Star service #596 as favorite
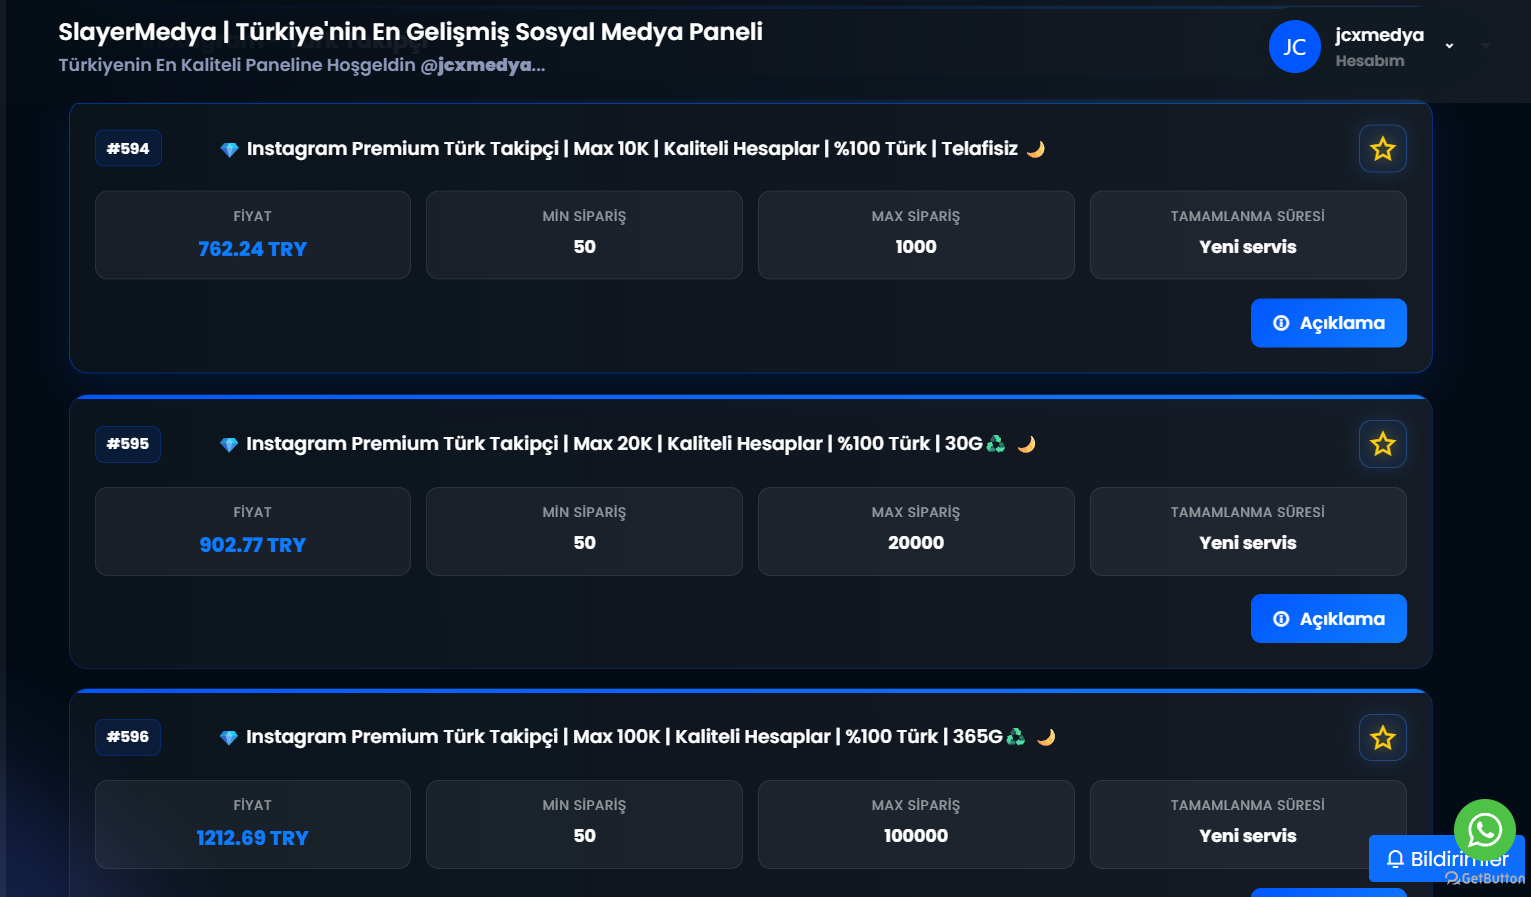This screenshot has width=1531, height=897. [1382, 738]
